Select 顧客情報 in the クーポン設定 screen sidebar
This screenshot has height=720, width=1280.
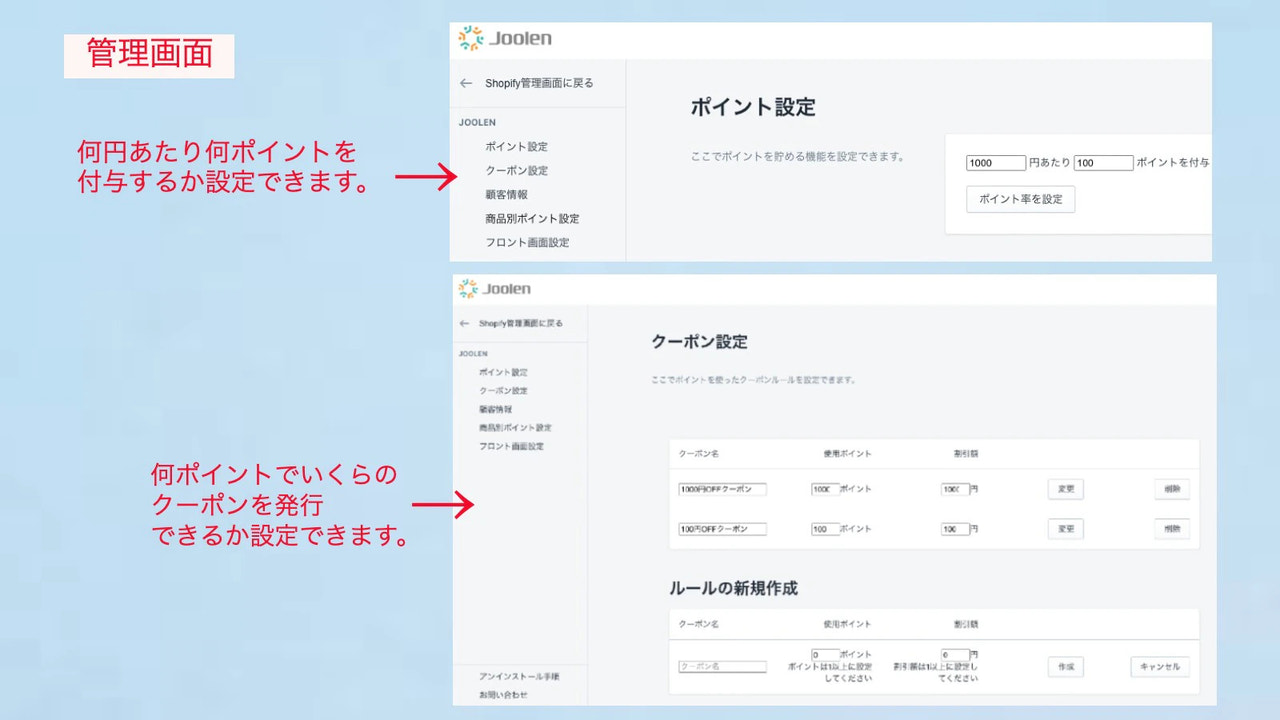coord(496,409)
